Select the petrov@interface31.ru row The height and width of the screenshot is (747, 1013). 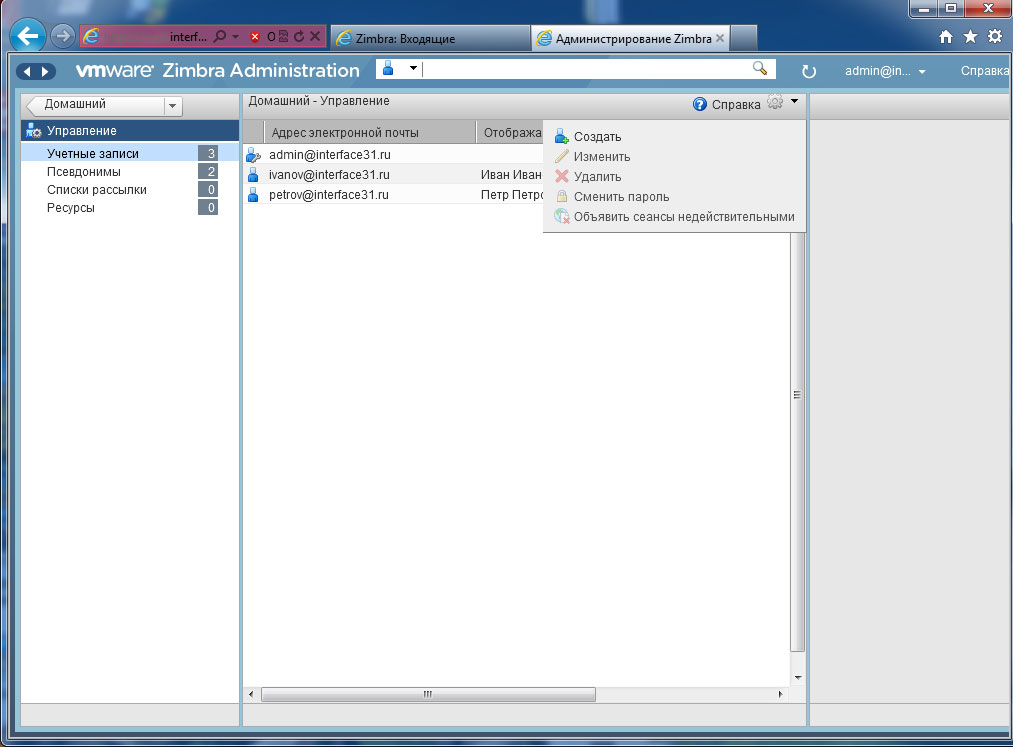coord(393,195)
